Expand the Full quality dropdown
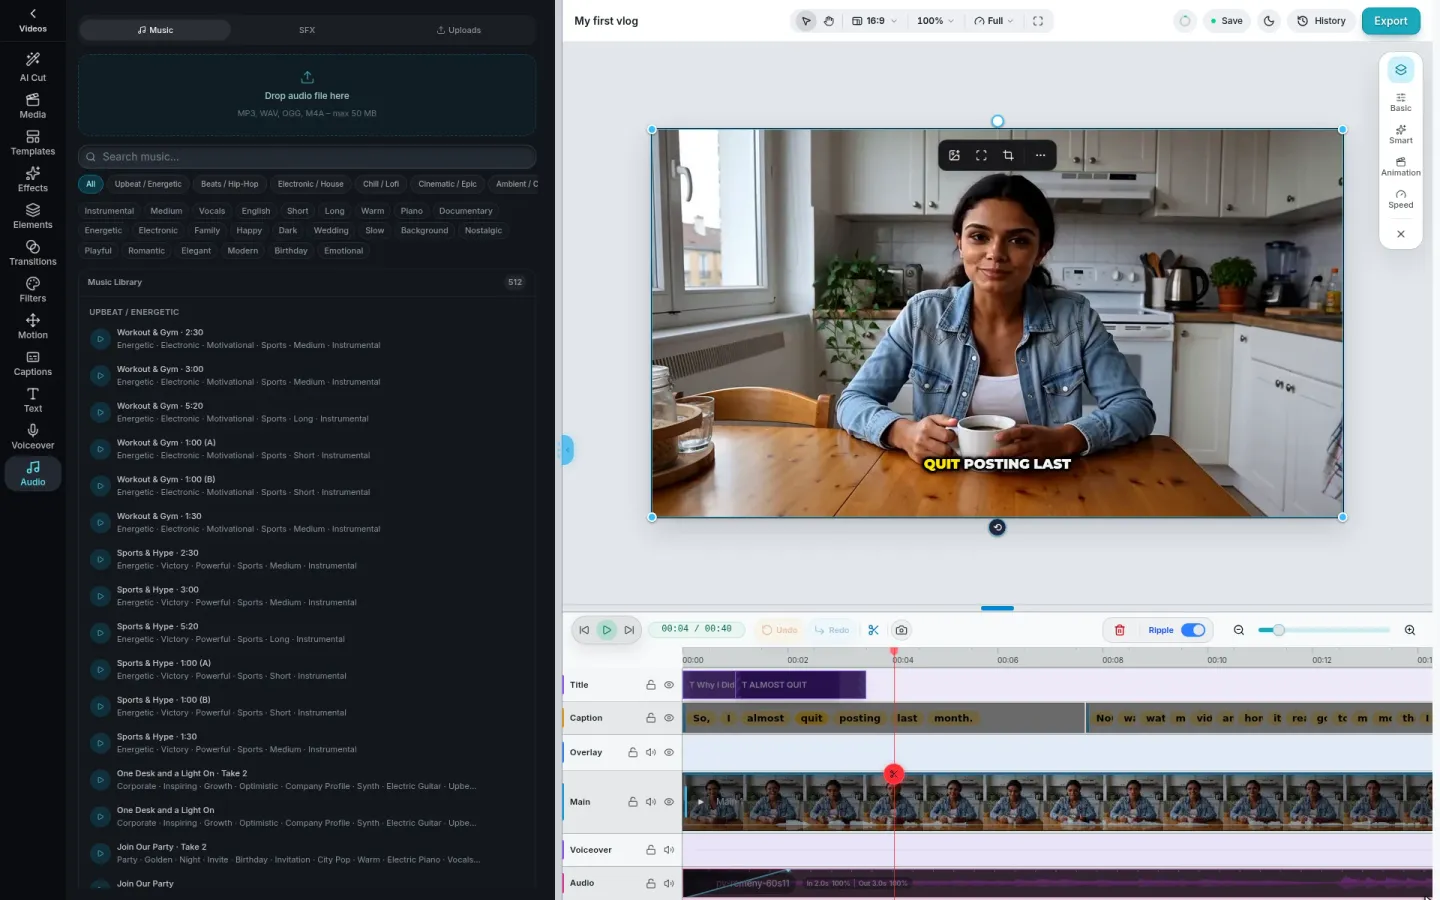The image size is (1440, 900). pos(994,21)
